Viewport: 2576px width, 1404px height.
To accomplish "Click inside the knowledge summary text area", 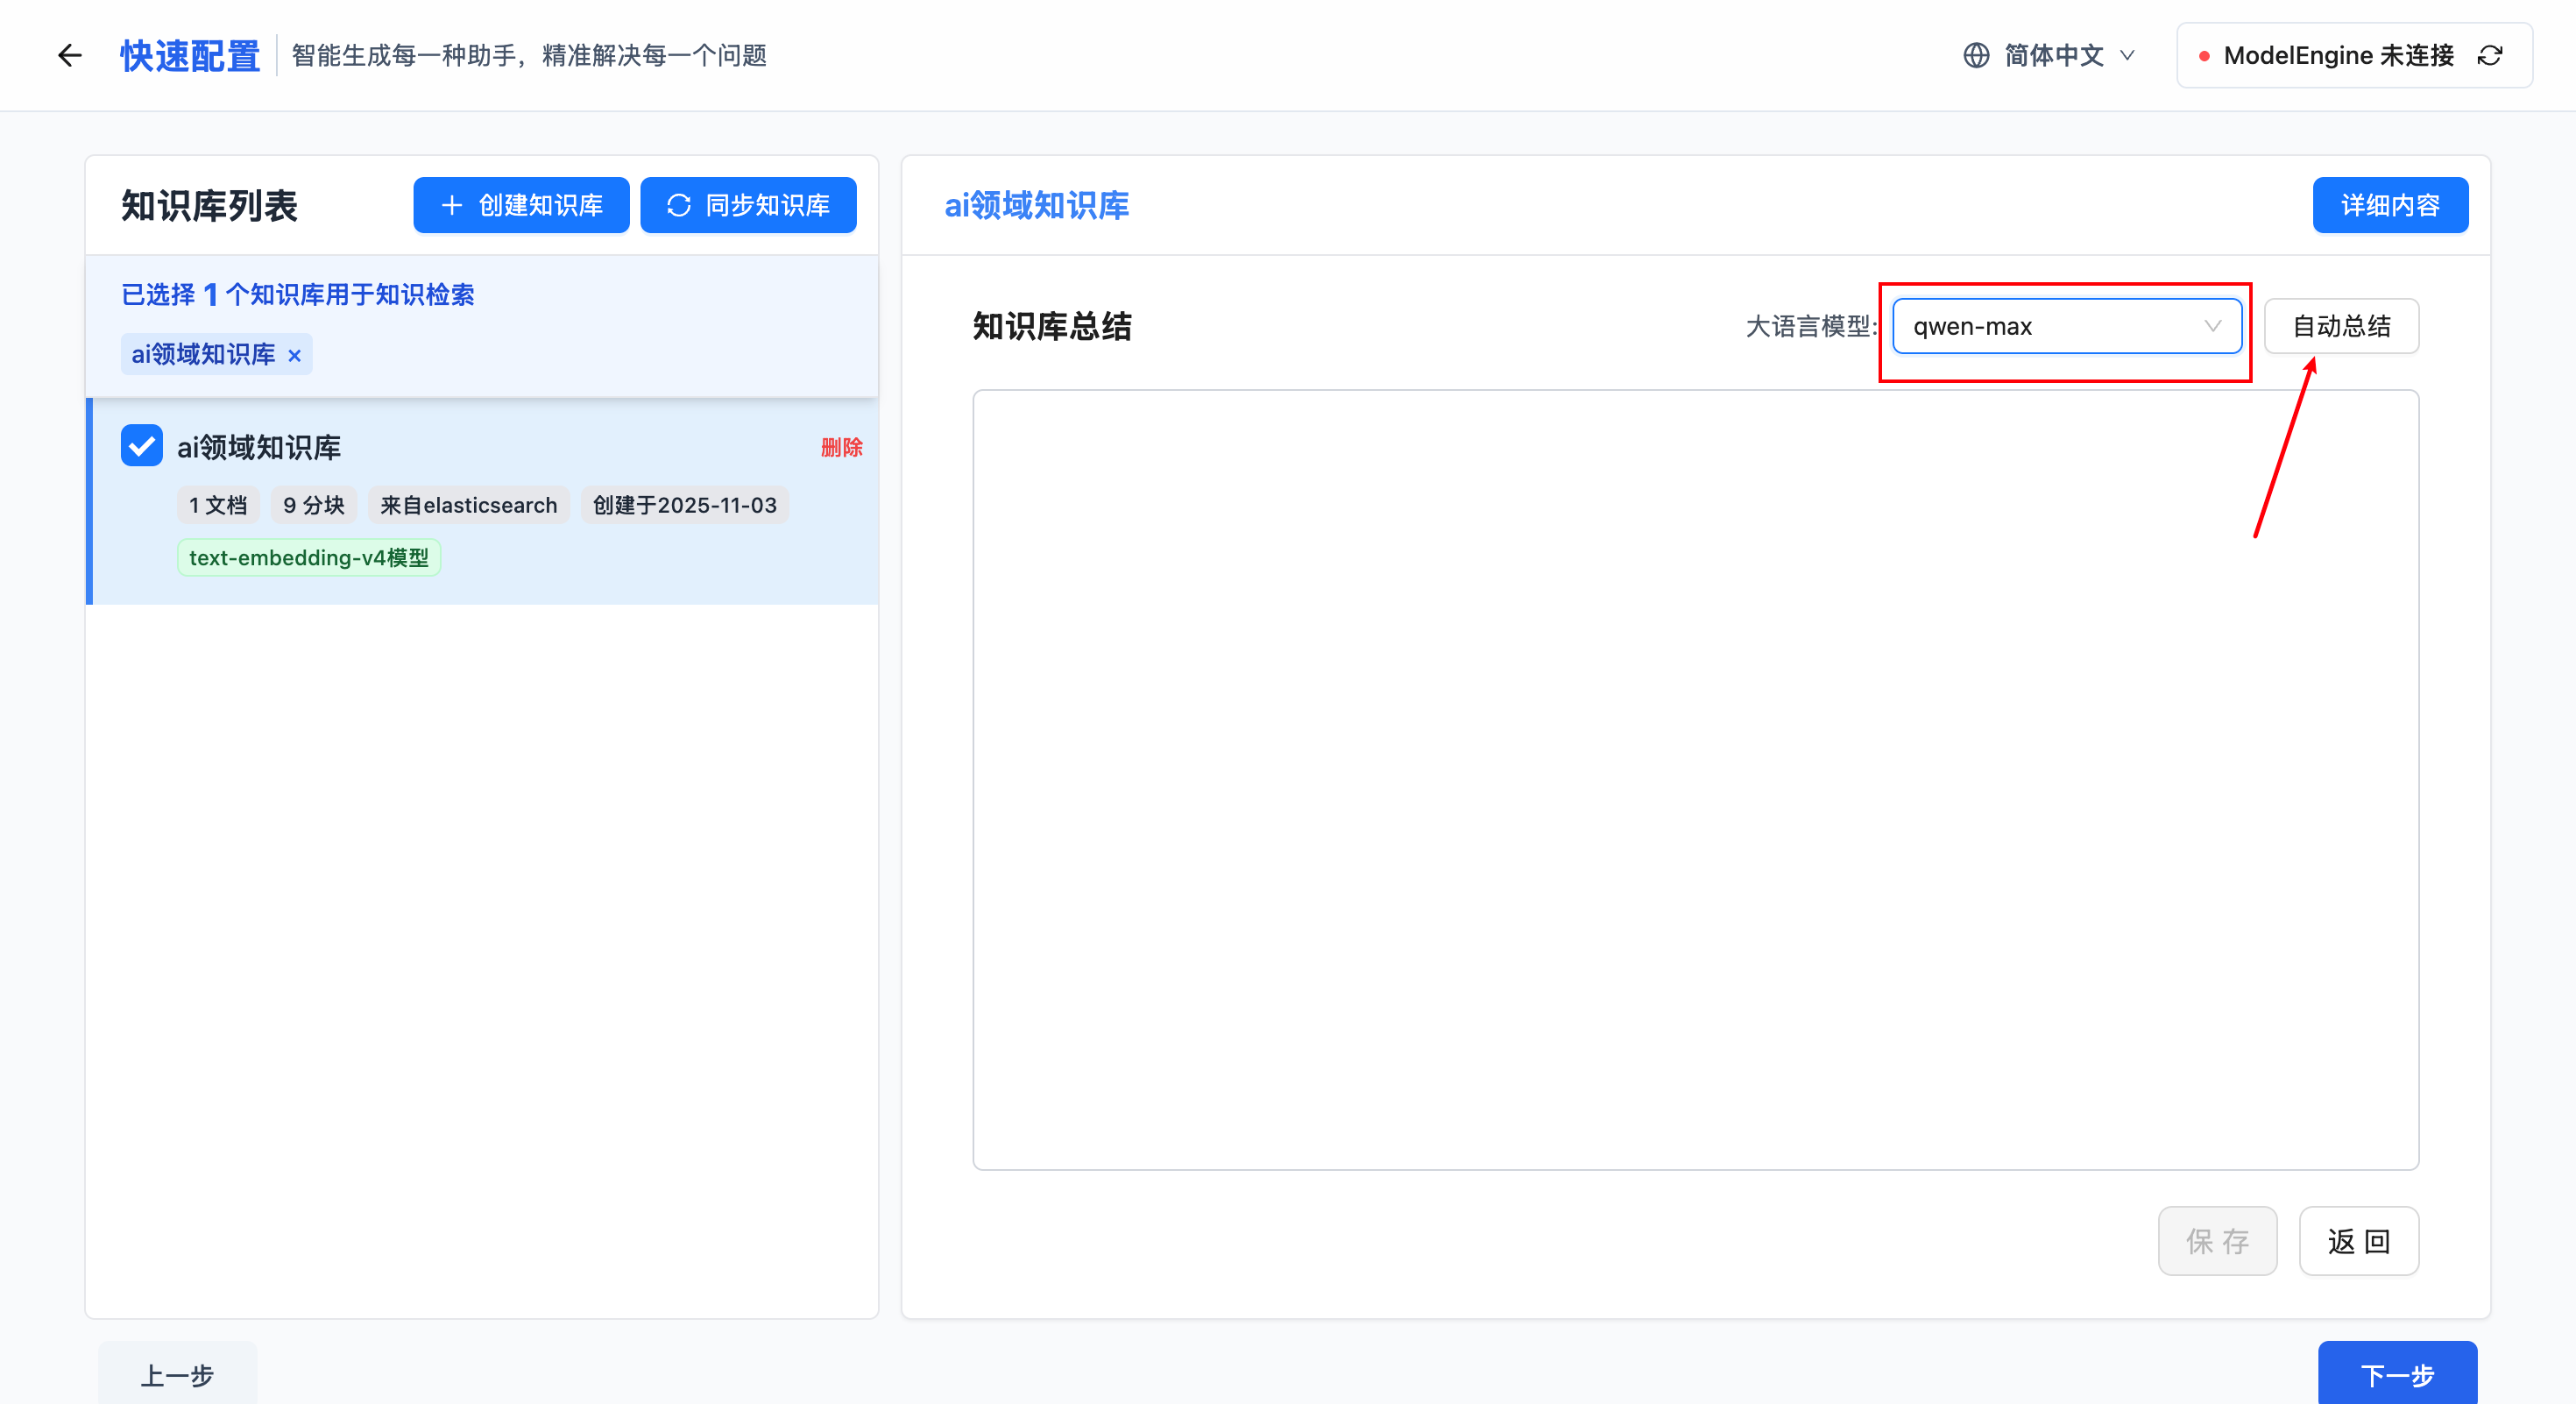I will point(1694,779).
